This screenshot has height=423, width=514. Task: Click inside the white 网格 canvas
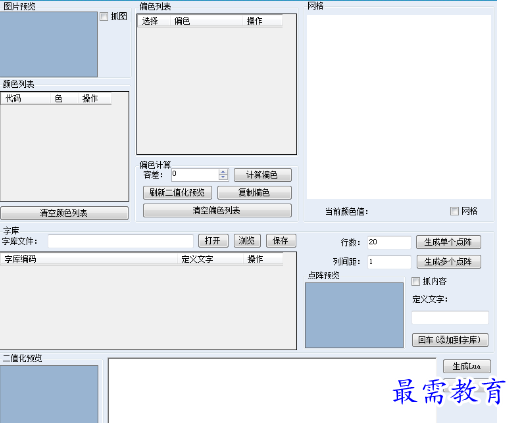pos(399,107)
